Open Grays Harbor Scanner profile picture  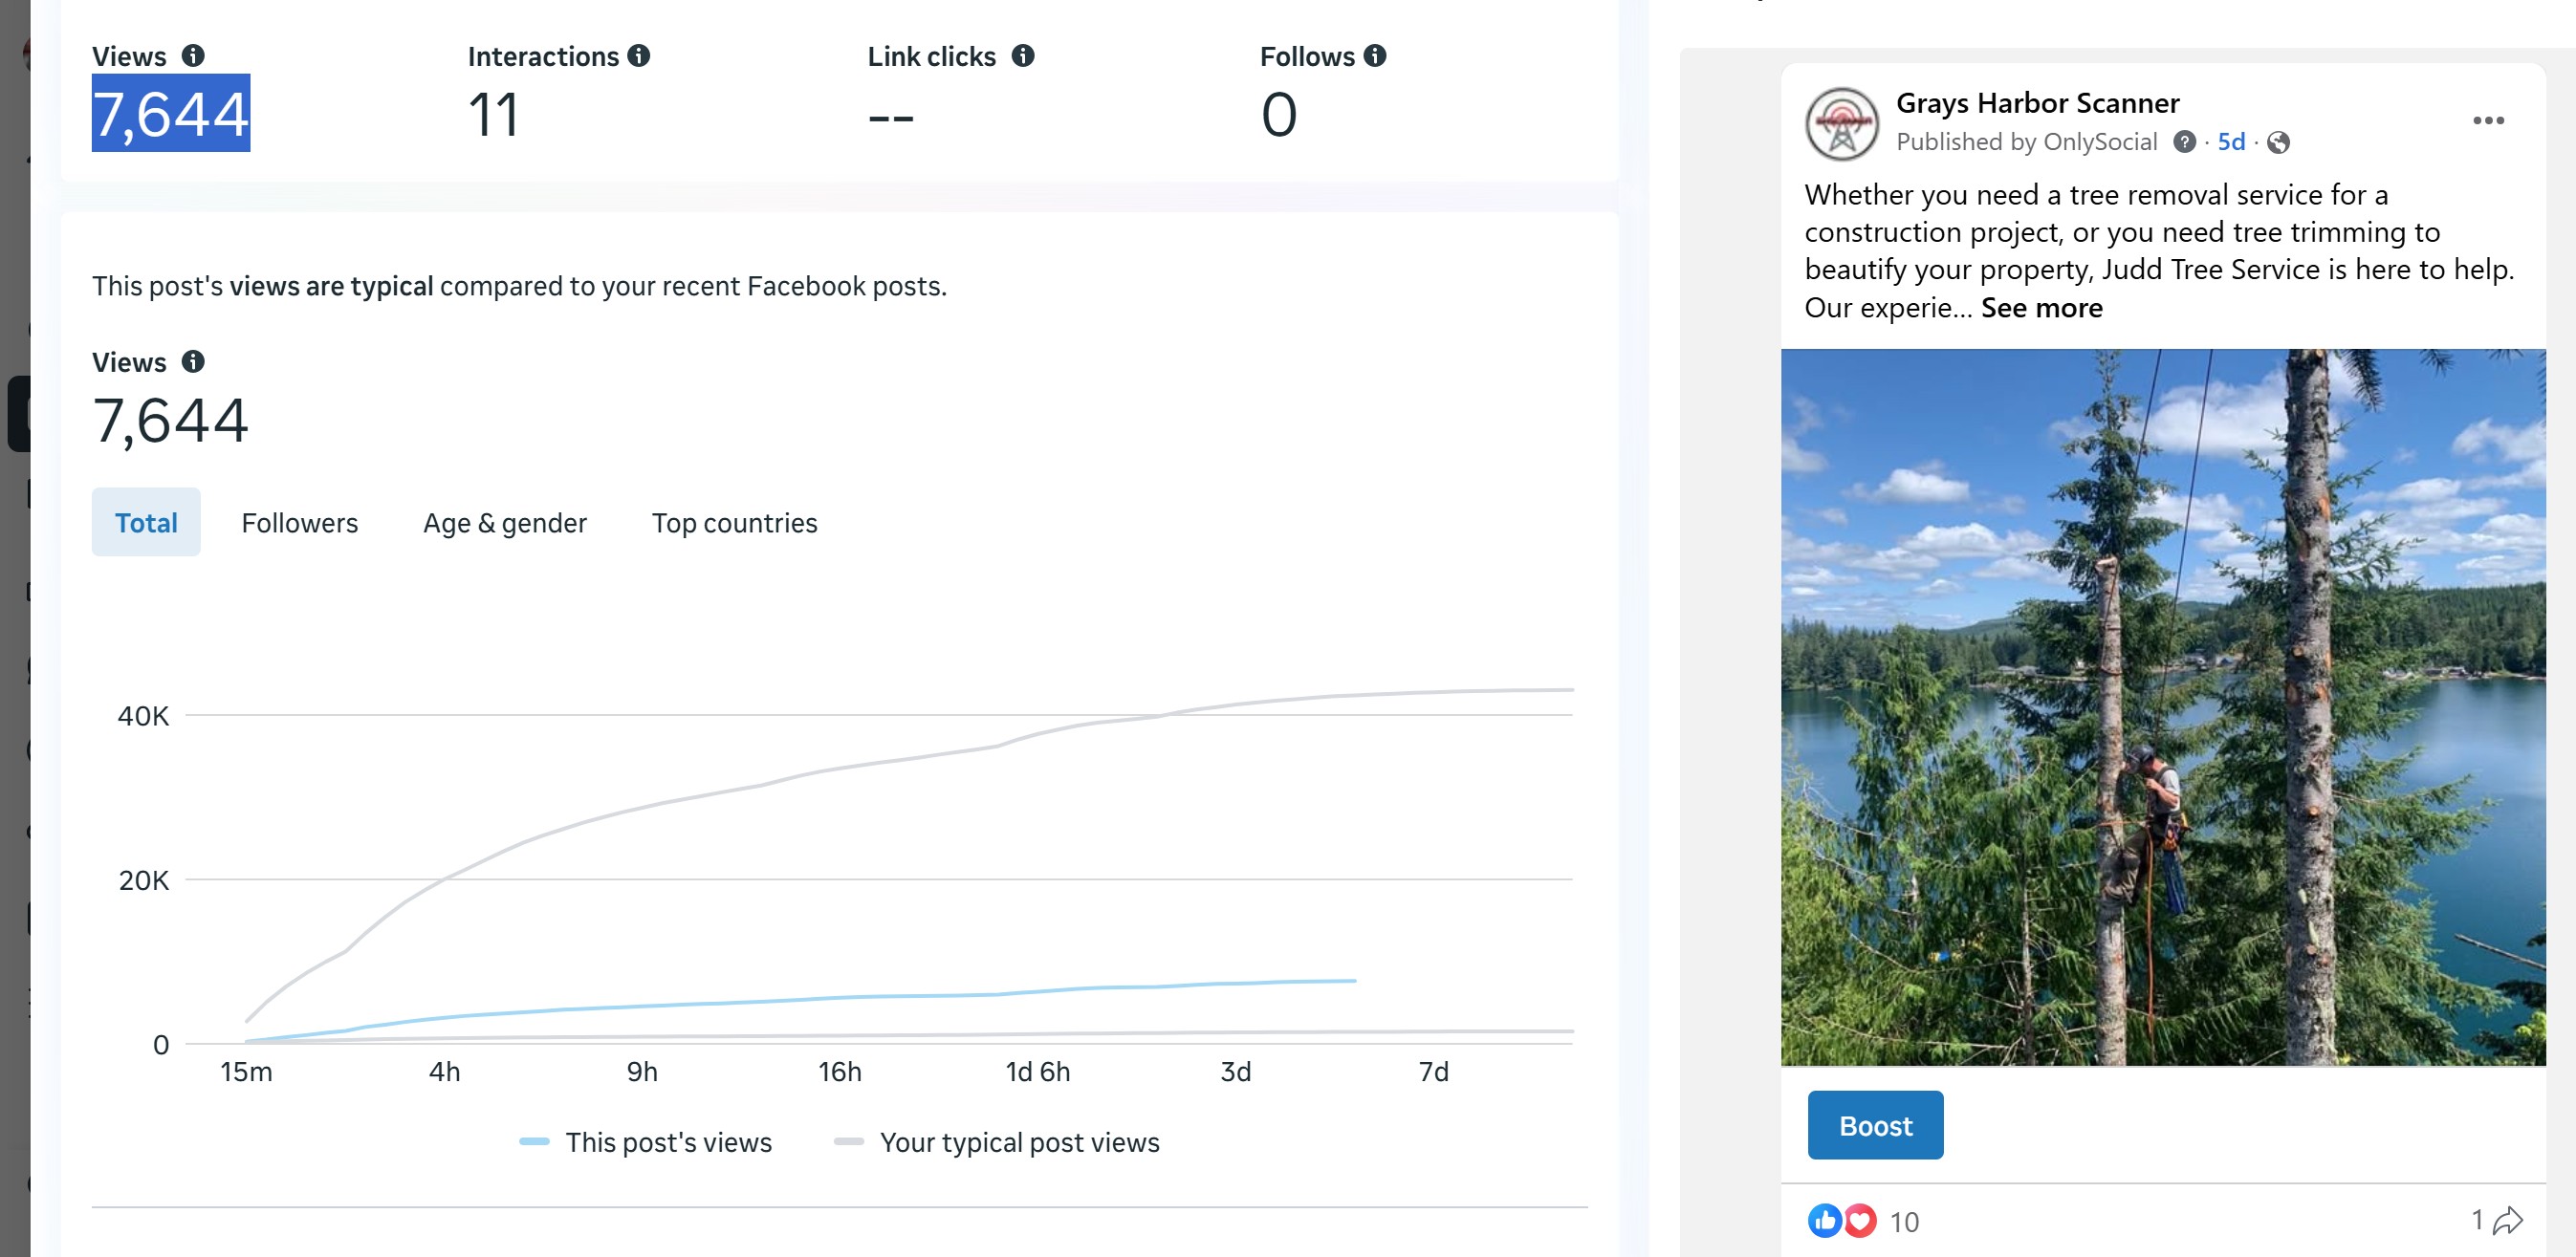click(1841, 124)
